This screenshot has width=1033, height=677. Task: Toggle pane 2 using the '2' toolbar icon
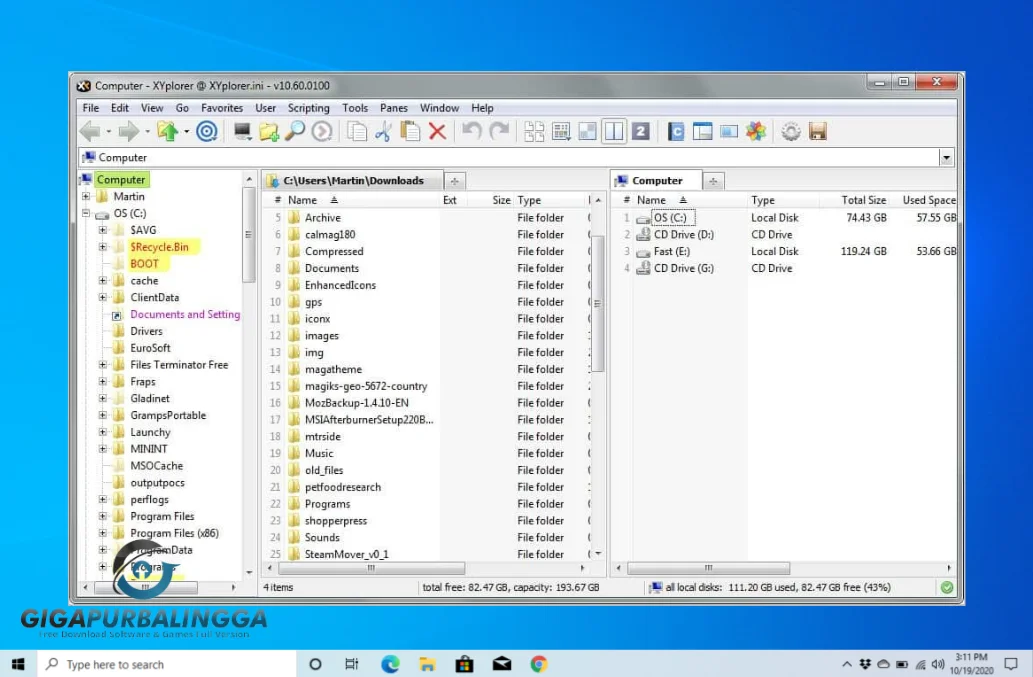click(x=641, y=130)
